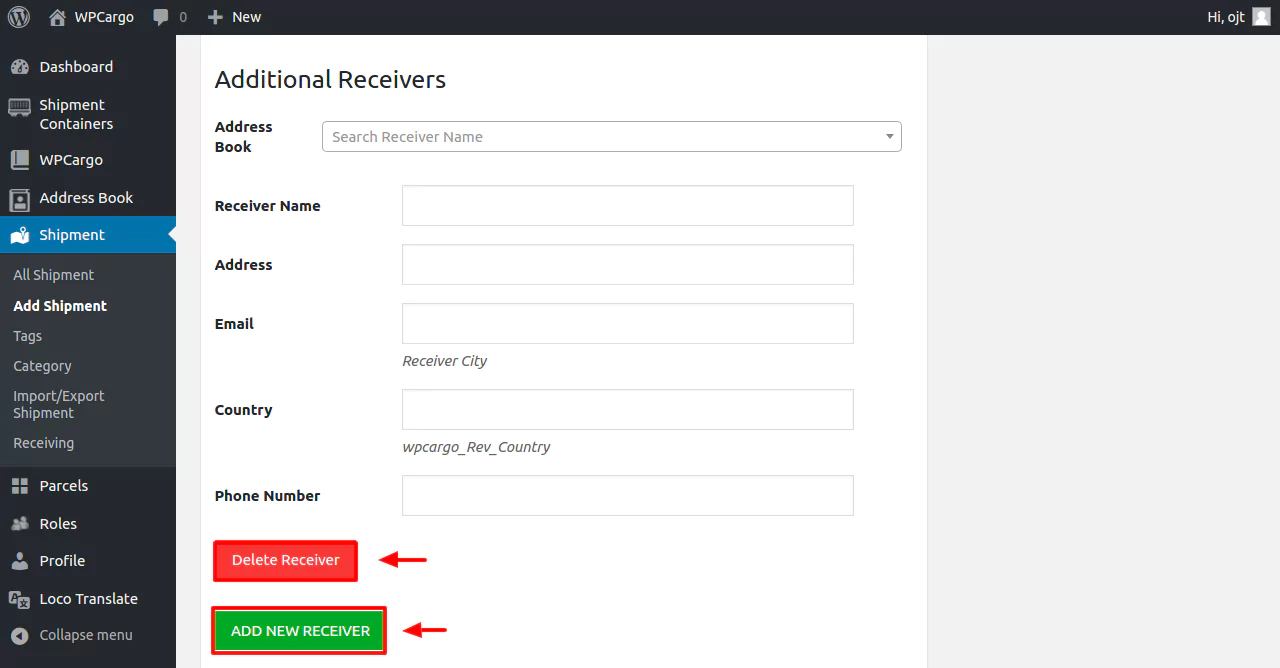Click the user avatar in admin bar
Viewport: 1280px width, 668px height.
[1261, 17]
